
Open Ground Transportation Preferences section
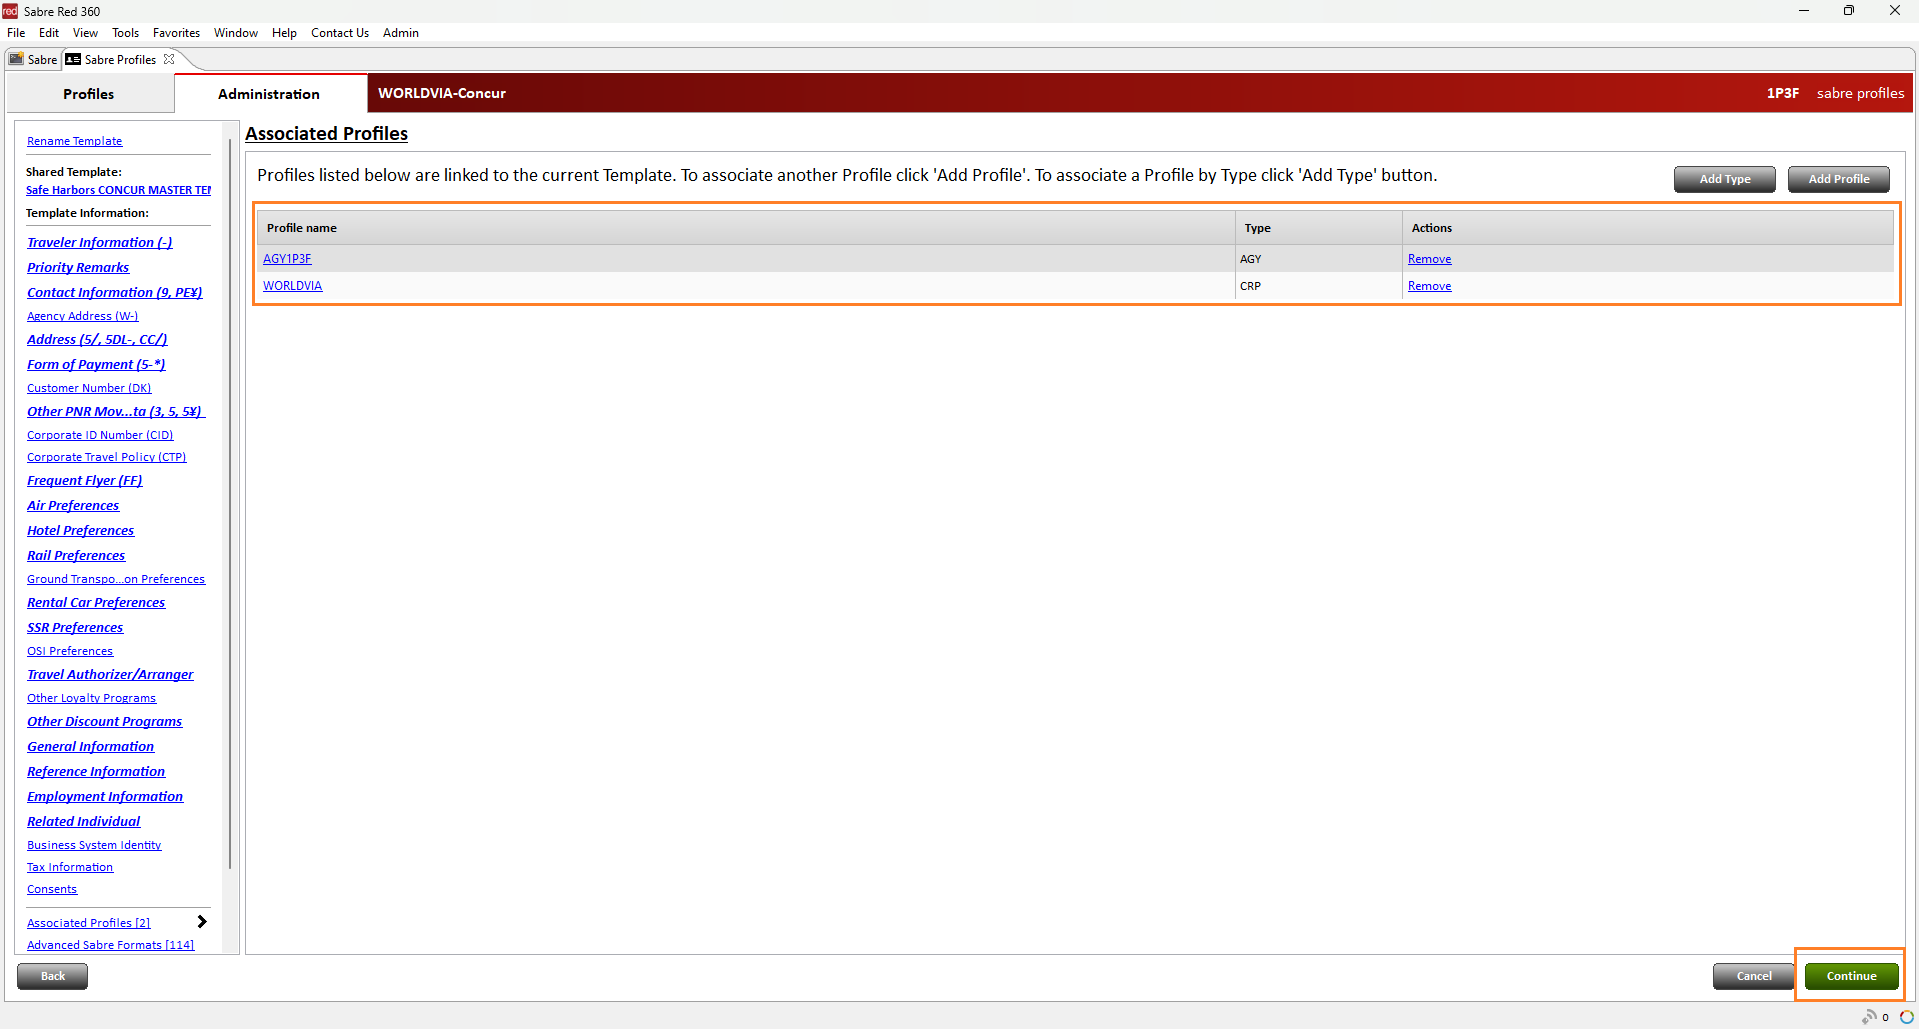coord(116,579)
